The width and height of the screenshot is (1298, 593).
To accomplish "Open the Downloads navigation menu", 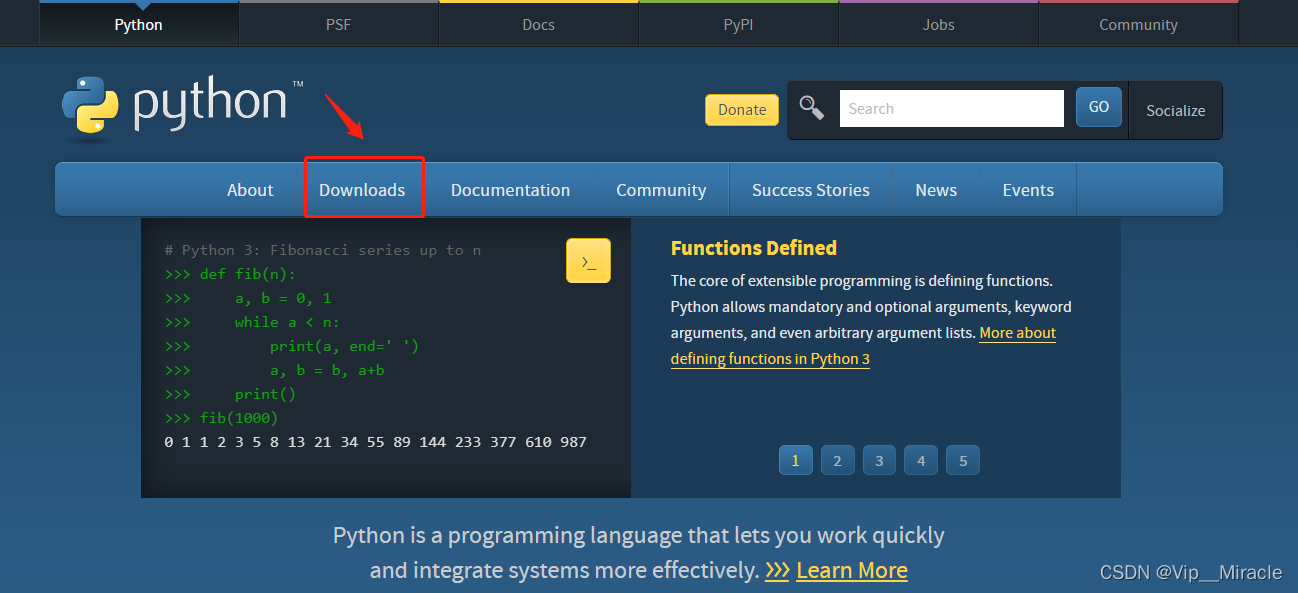I will pyautogui.click(x=362, y=190).
